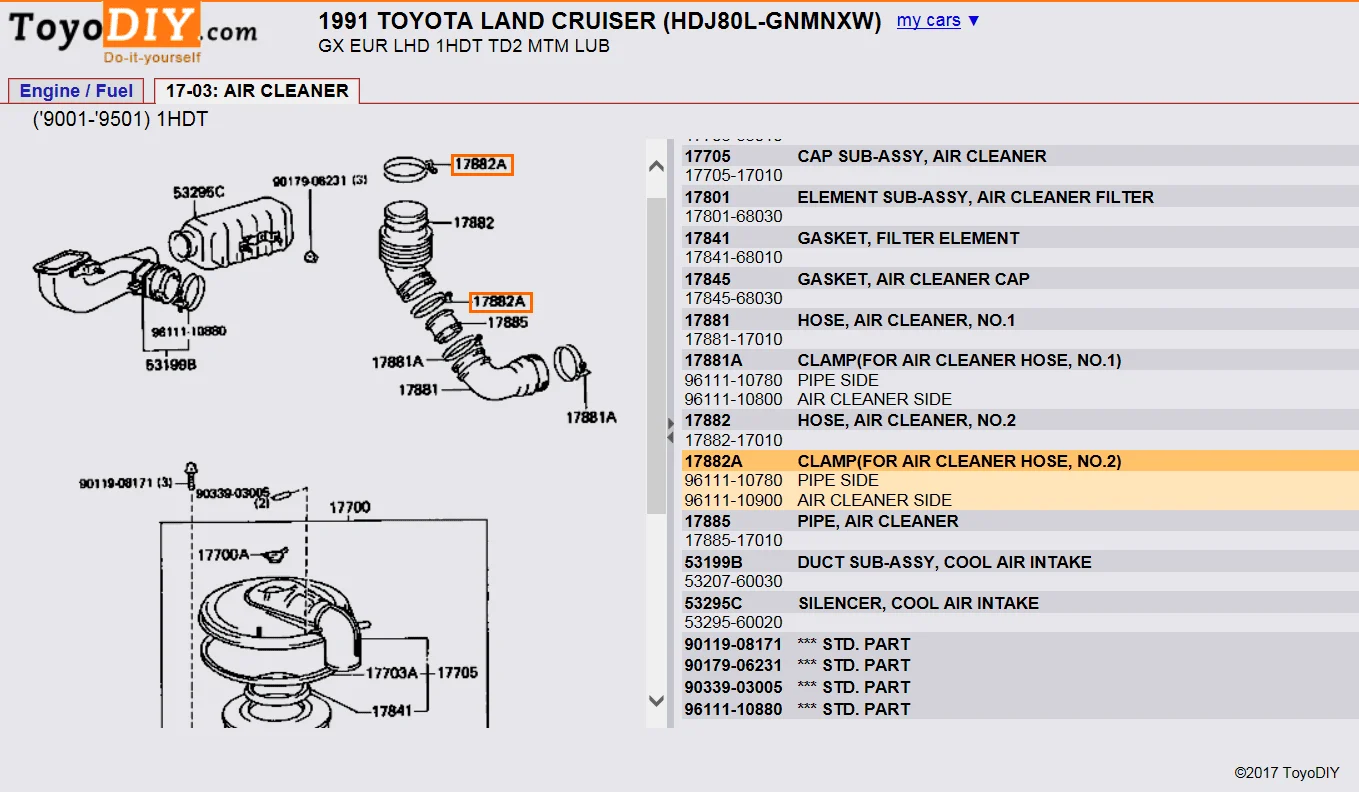Click the ToyoDIY.com logo
This screenshot has height=792, width=1359.
[132, 32]
